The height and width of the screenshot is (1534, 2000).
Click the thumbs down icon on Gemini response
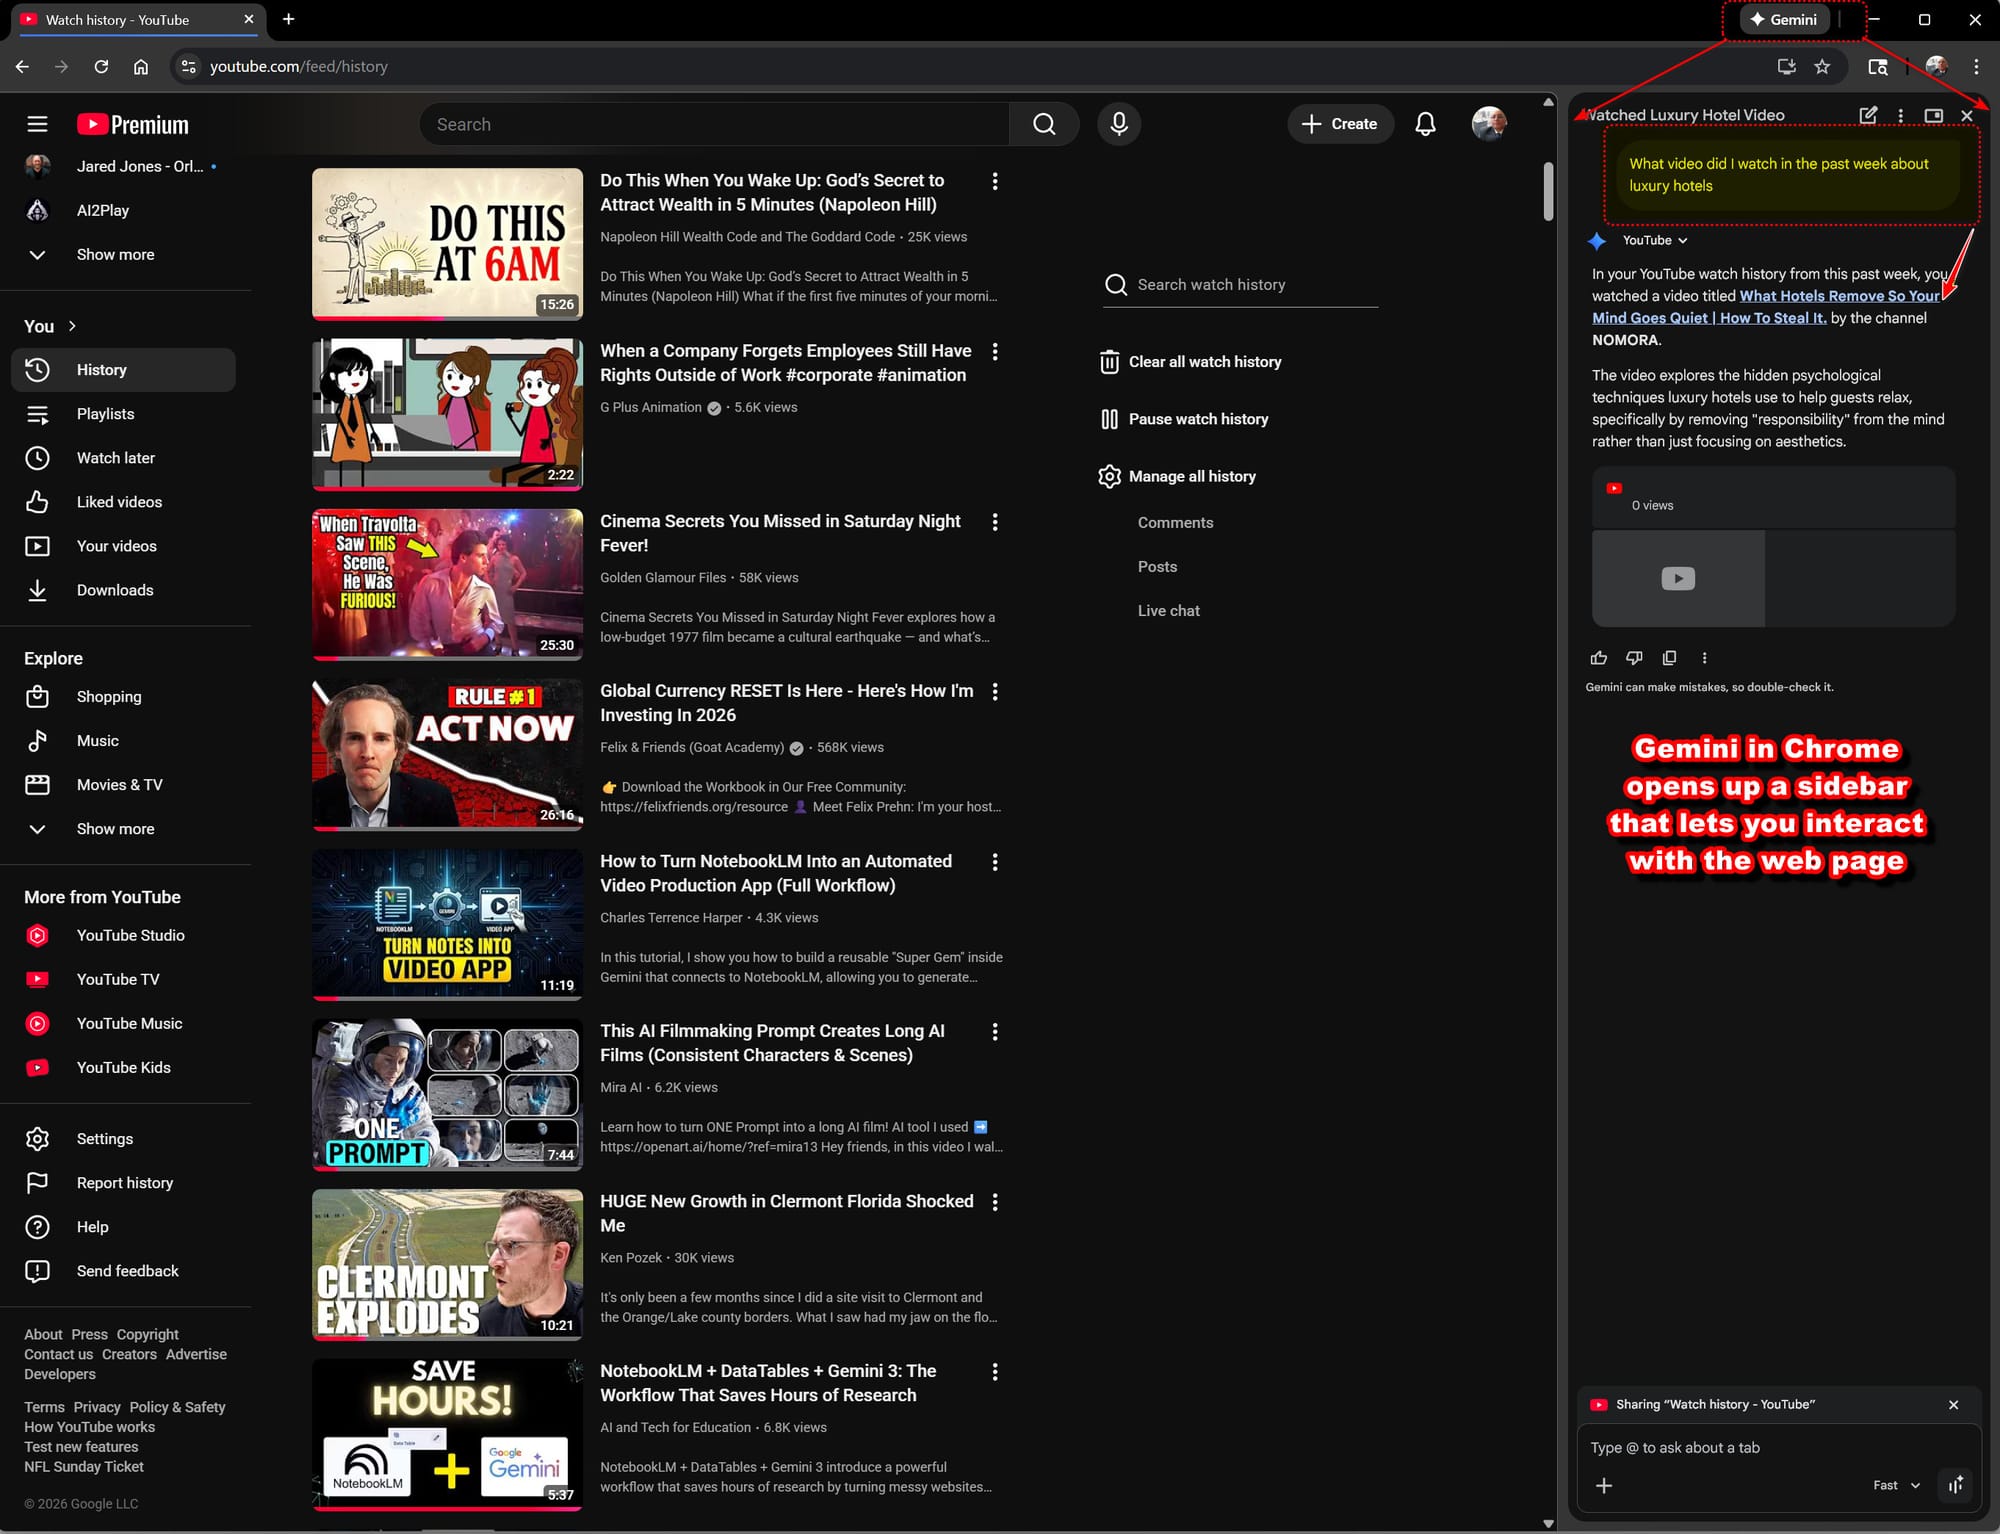click(x=1634, y=658)
